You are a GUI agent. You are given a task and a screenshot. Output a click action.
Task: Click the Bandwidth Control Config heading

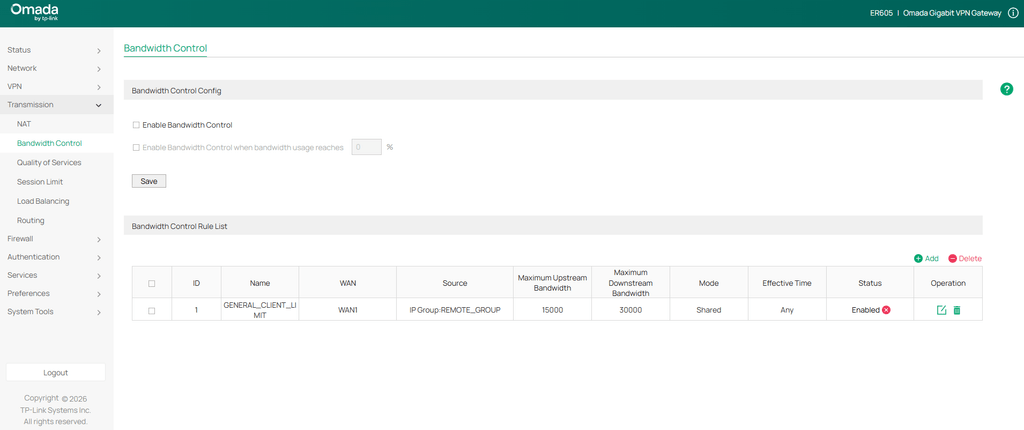coord(176,91)
